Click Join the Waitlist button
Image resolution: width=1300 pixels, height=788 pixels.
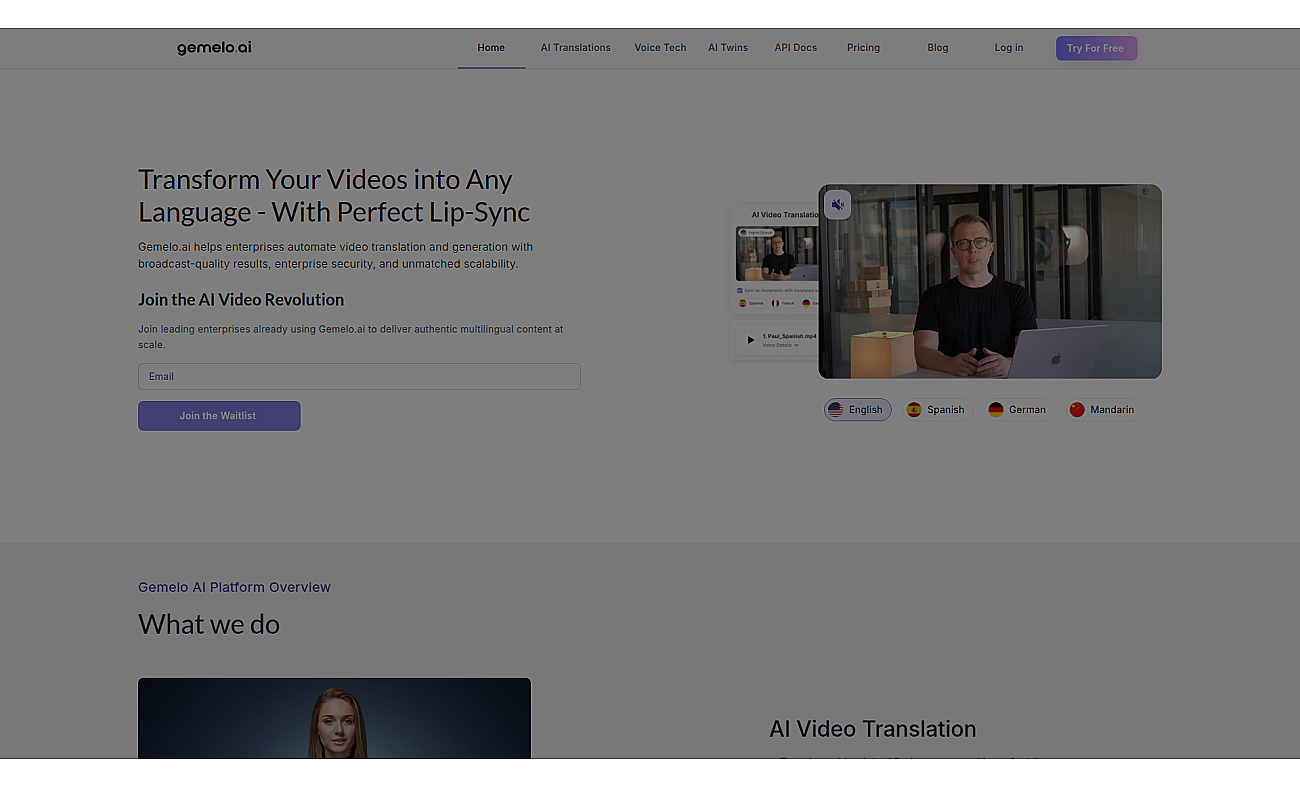pyautogui.click(x=219, y=416)
